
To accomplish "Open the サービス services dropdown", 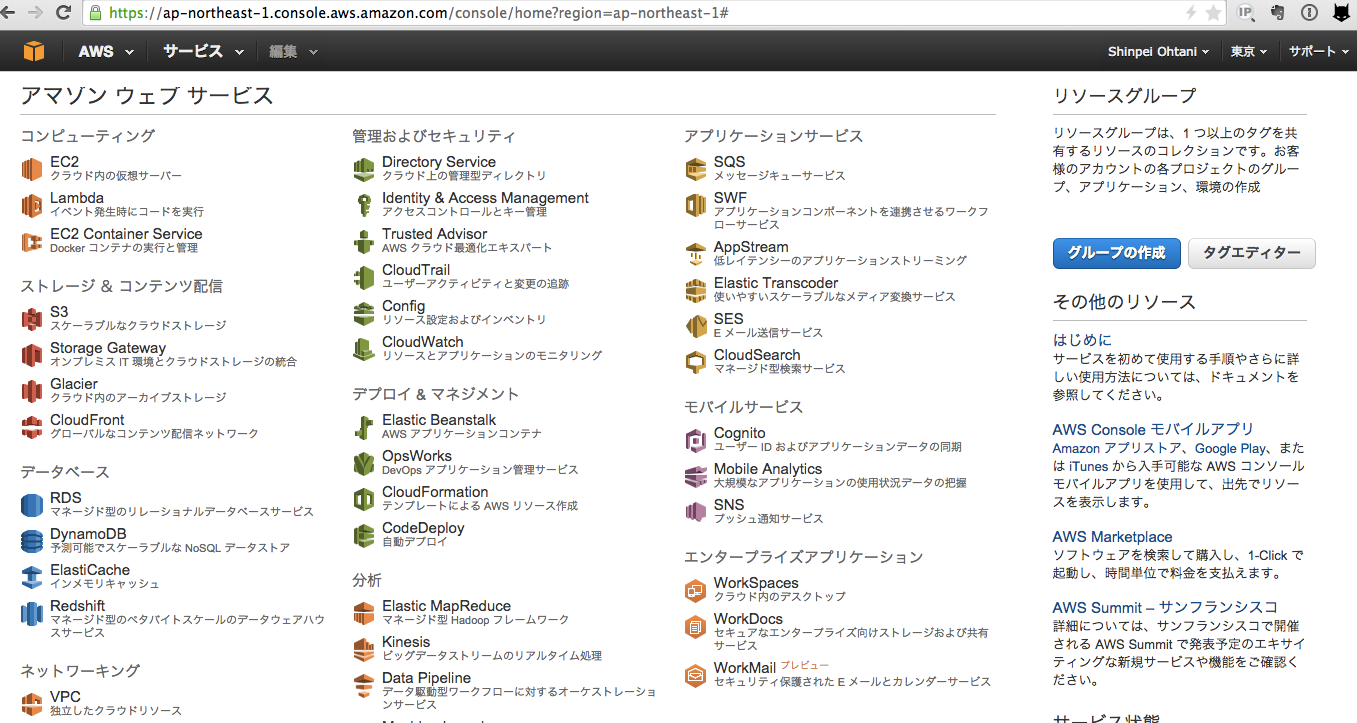I will [203, 51].
